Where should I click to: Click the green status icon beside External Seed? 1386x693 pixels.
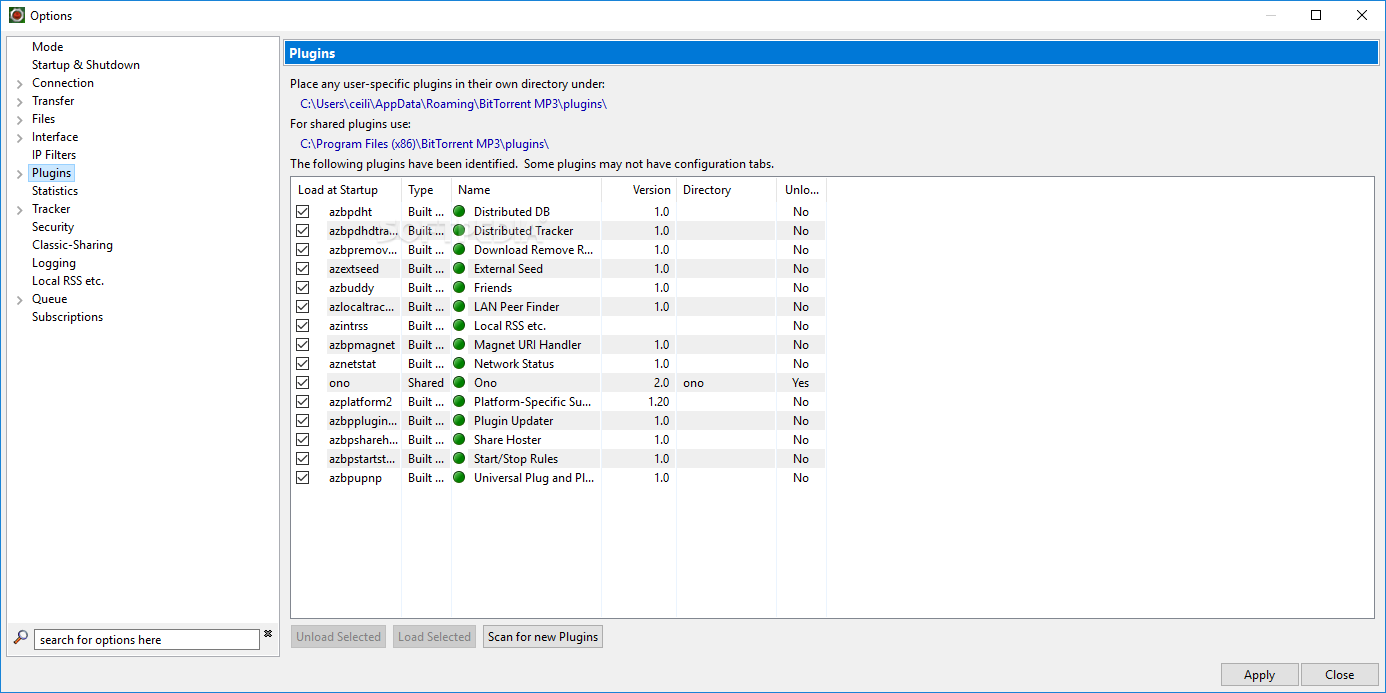pos(460,269)
